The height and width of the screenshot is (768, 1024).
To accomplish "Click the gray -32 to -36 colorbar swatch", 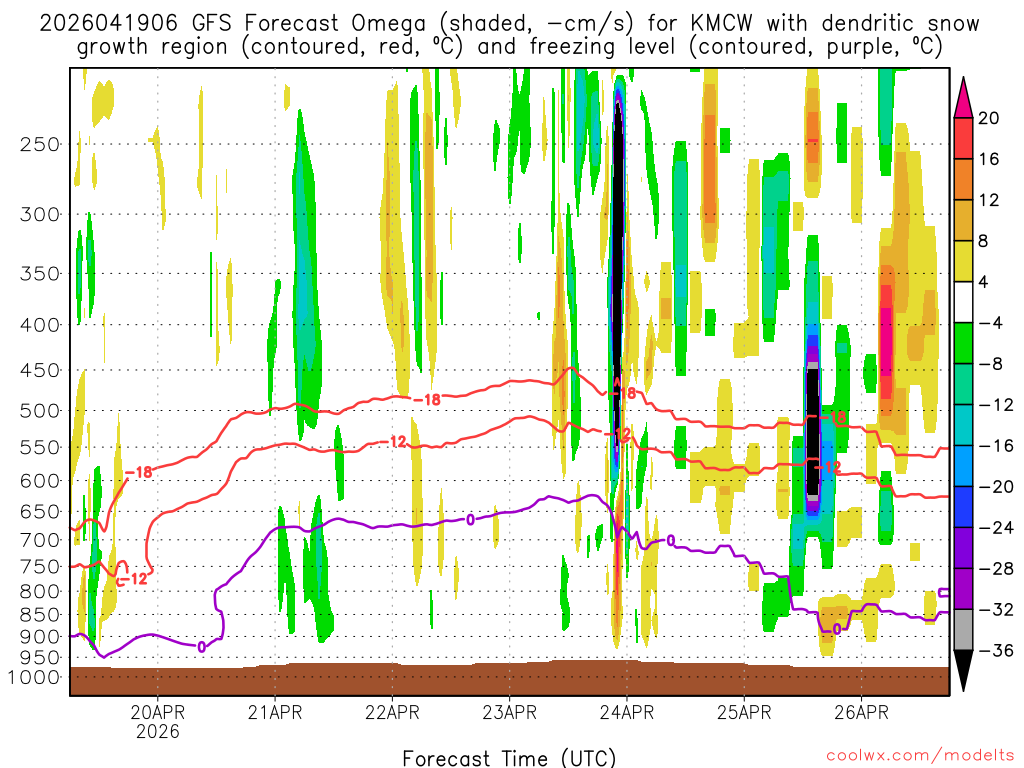I will tap(963, 630).
